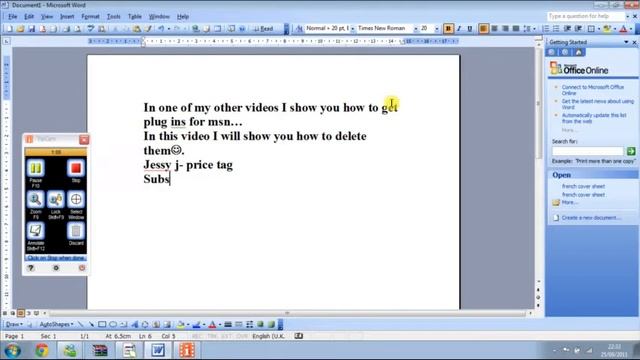Viewport: 640px width, 360px height.
Task: Open the AutoShapes dropdown
Action: pyautogui.click(x=56, y=324)
